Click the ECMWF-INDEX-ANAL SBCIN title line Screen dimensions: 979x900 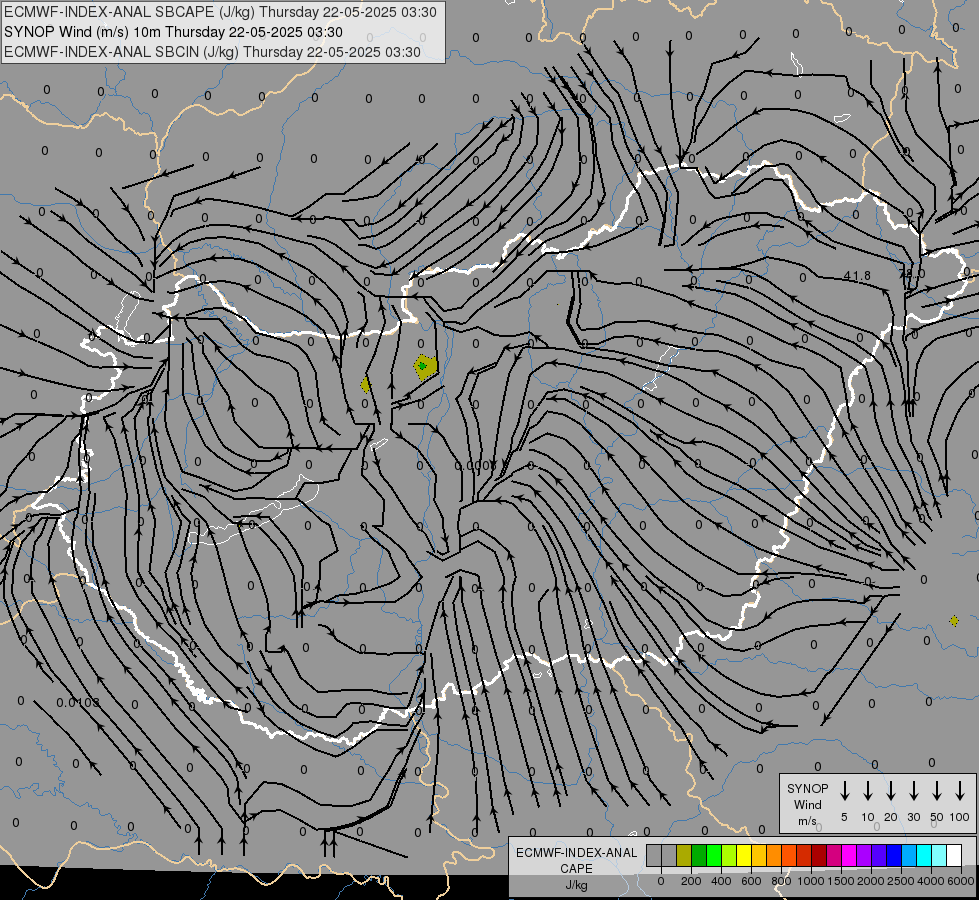pos(212,52)
